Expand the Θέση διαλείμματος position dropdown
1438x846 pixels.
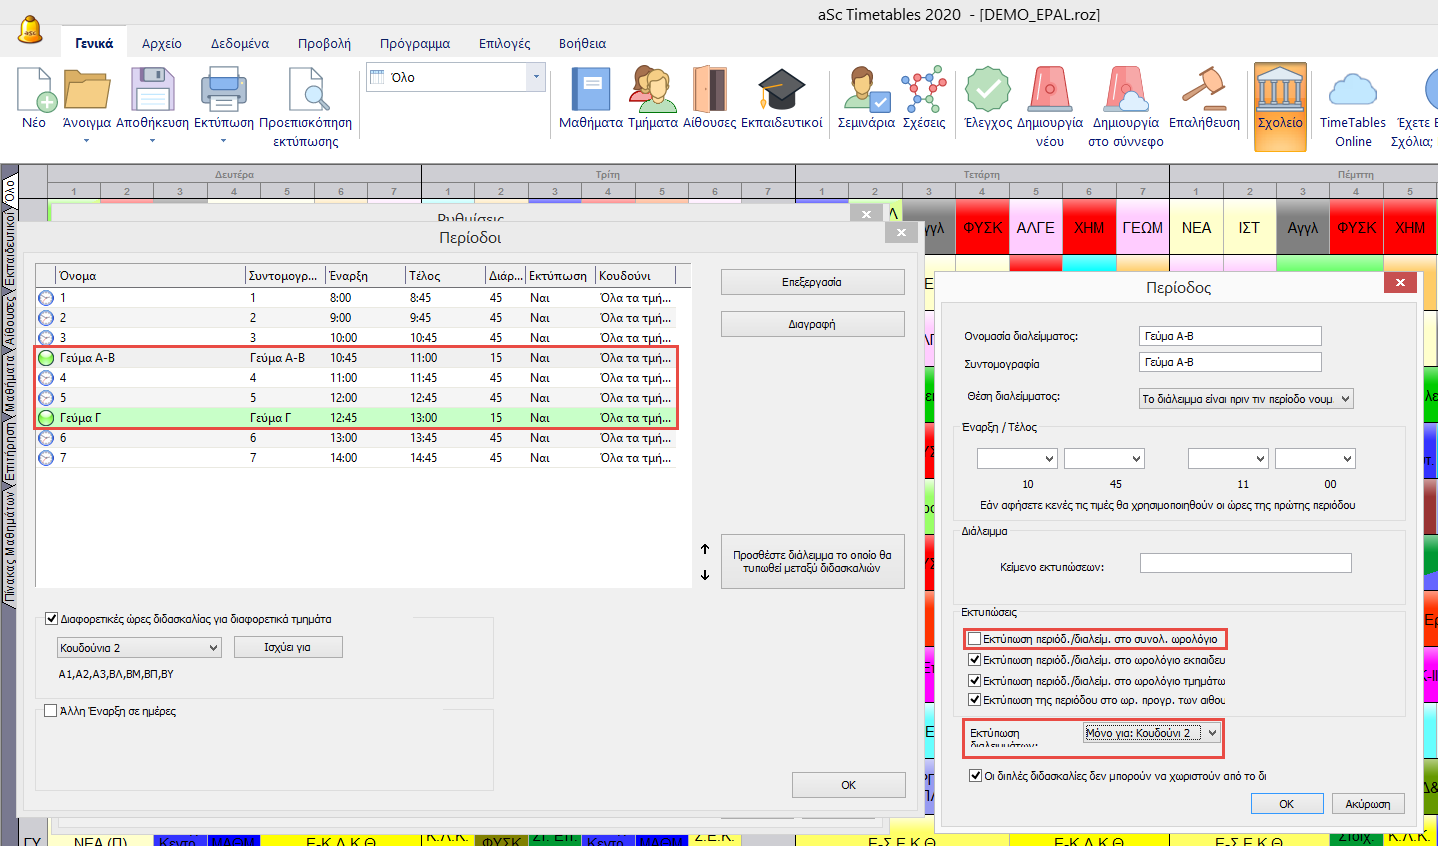[x=1246, y=399]
